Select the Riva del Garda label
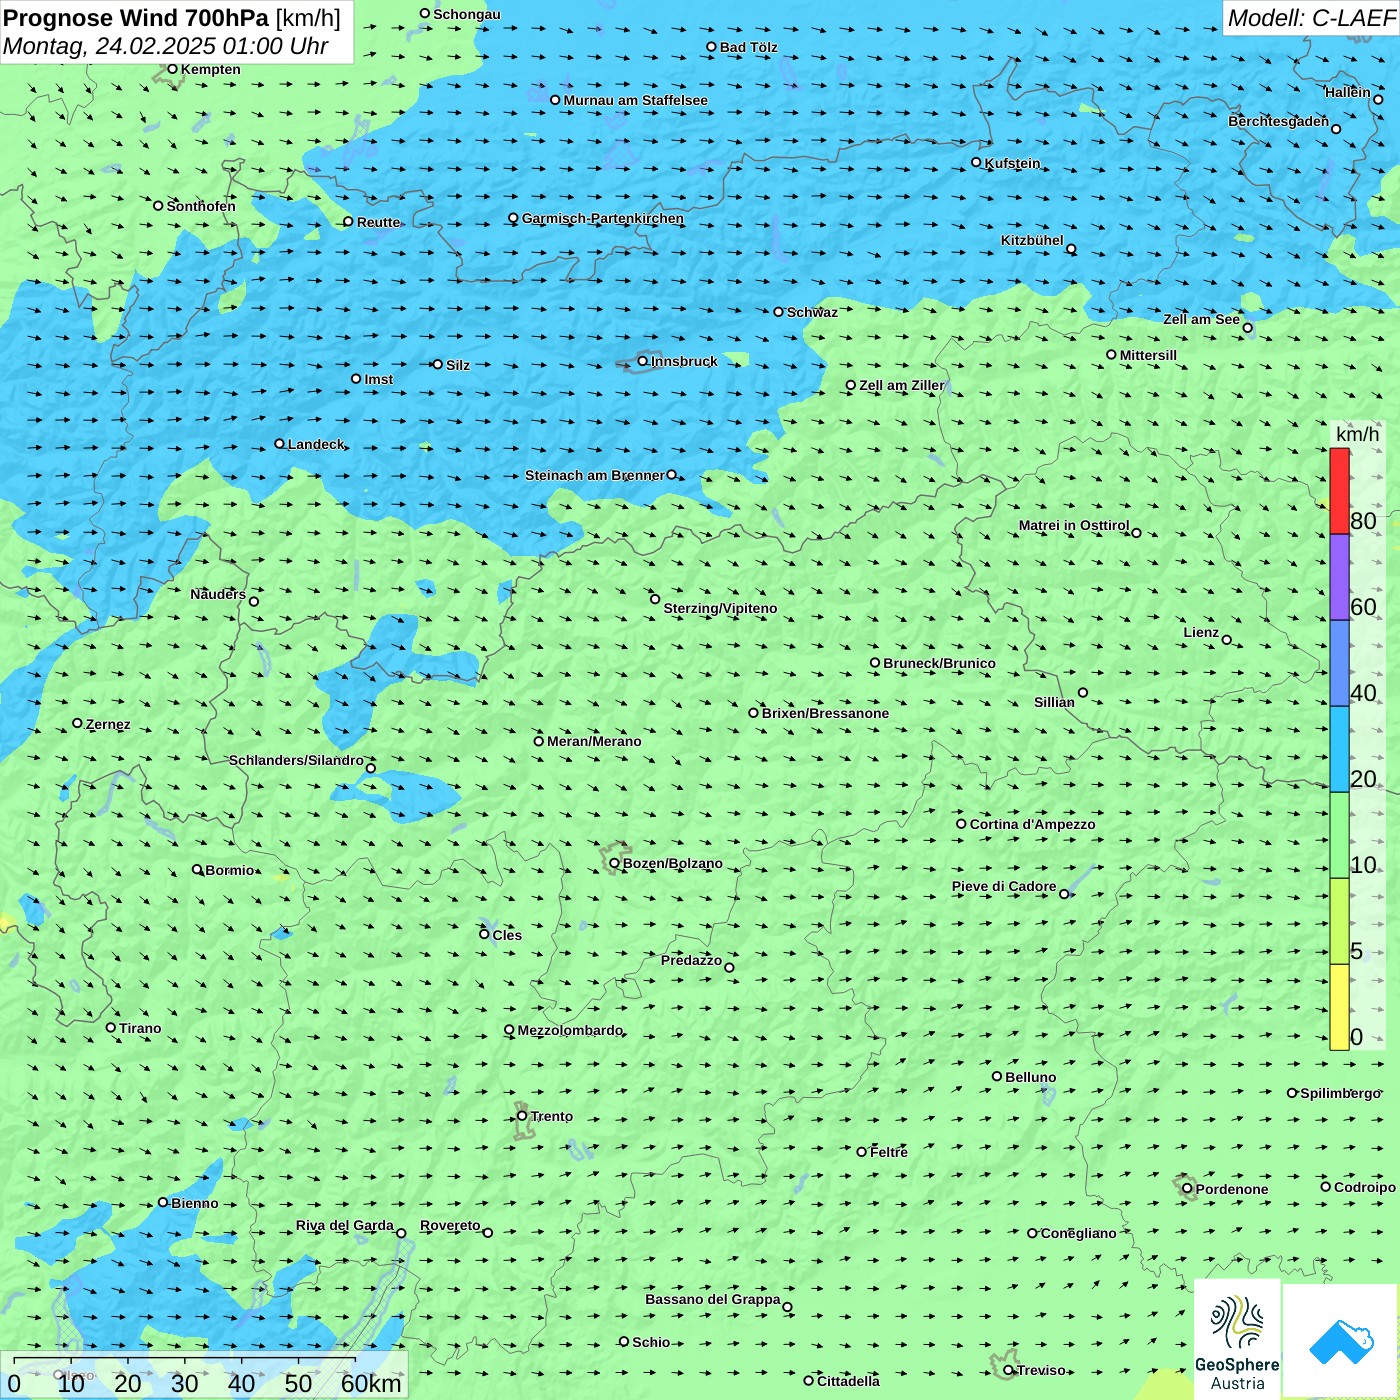The width and height of the screenshot is (1400, 1400). pos(345,1225)
